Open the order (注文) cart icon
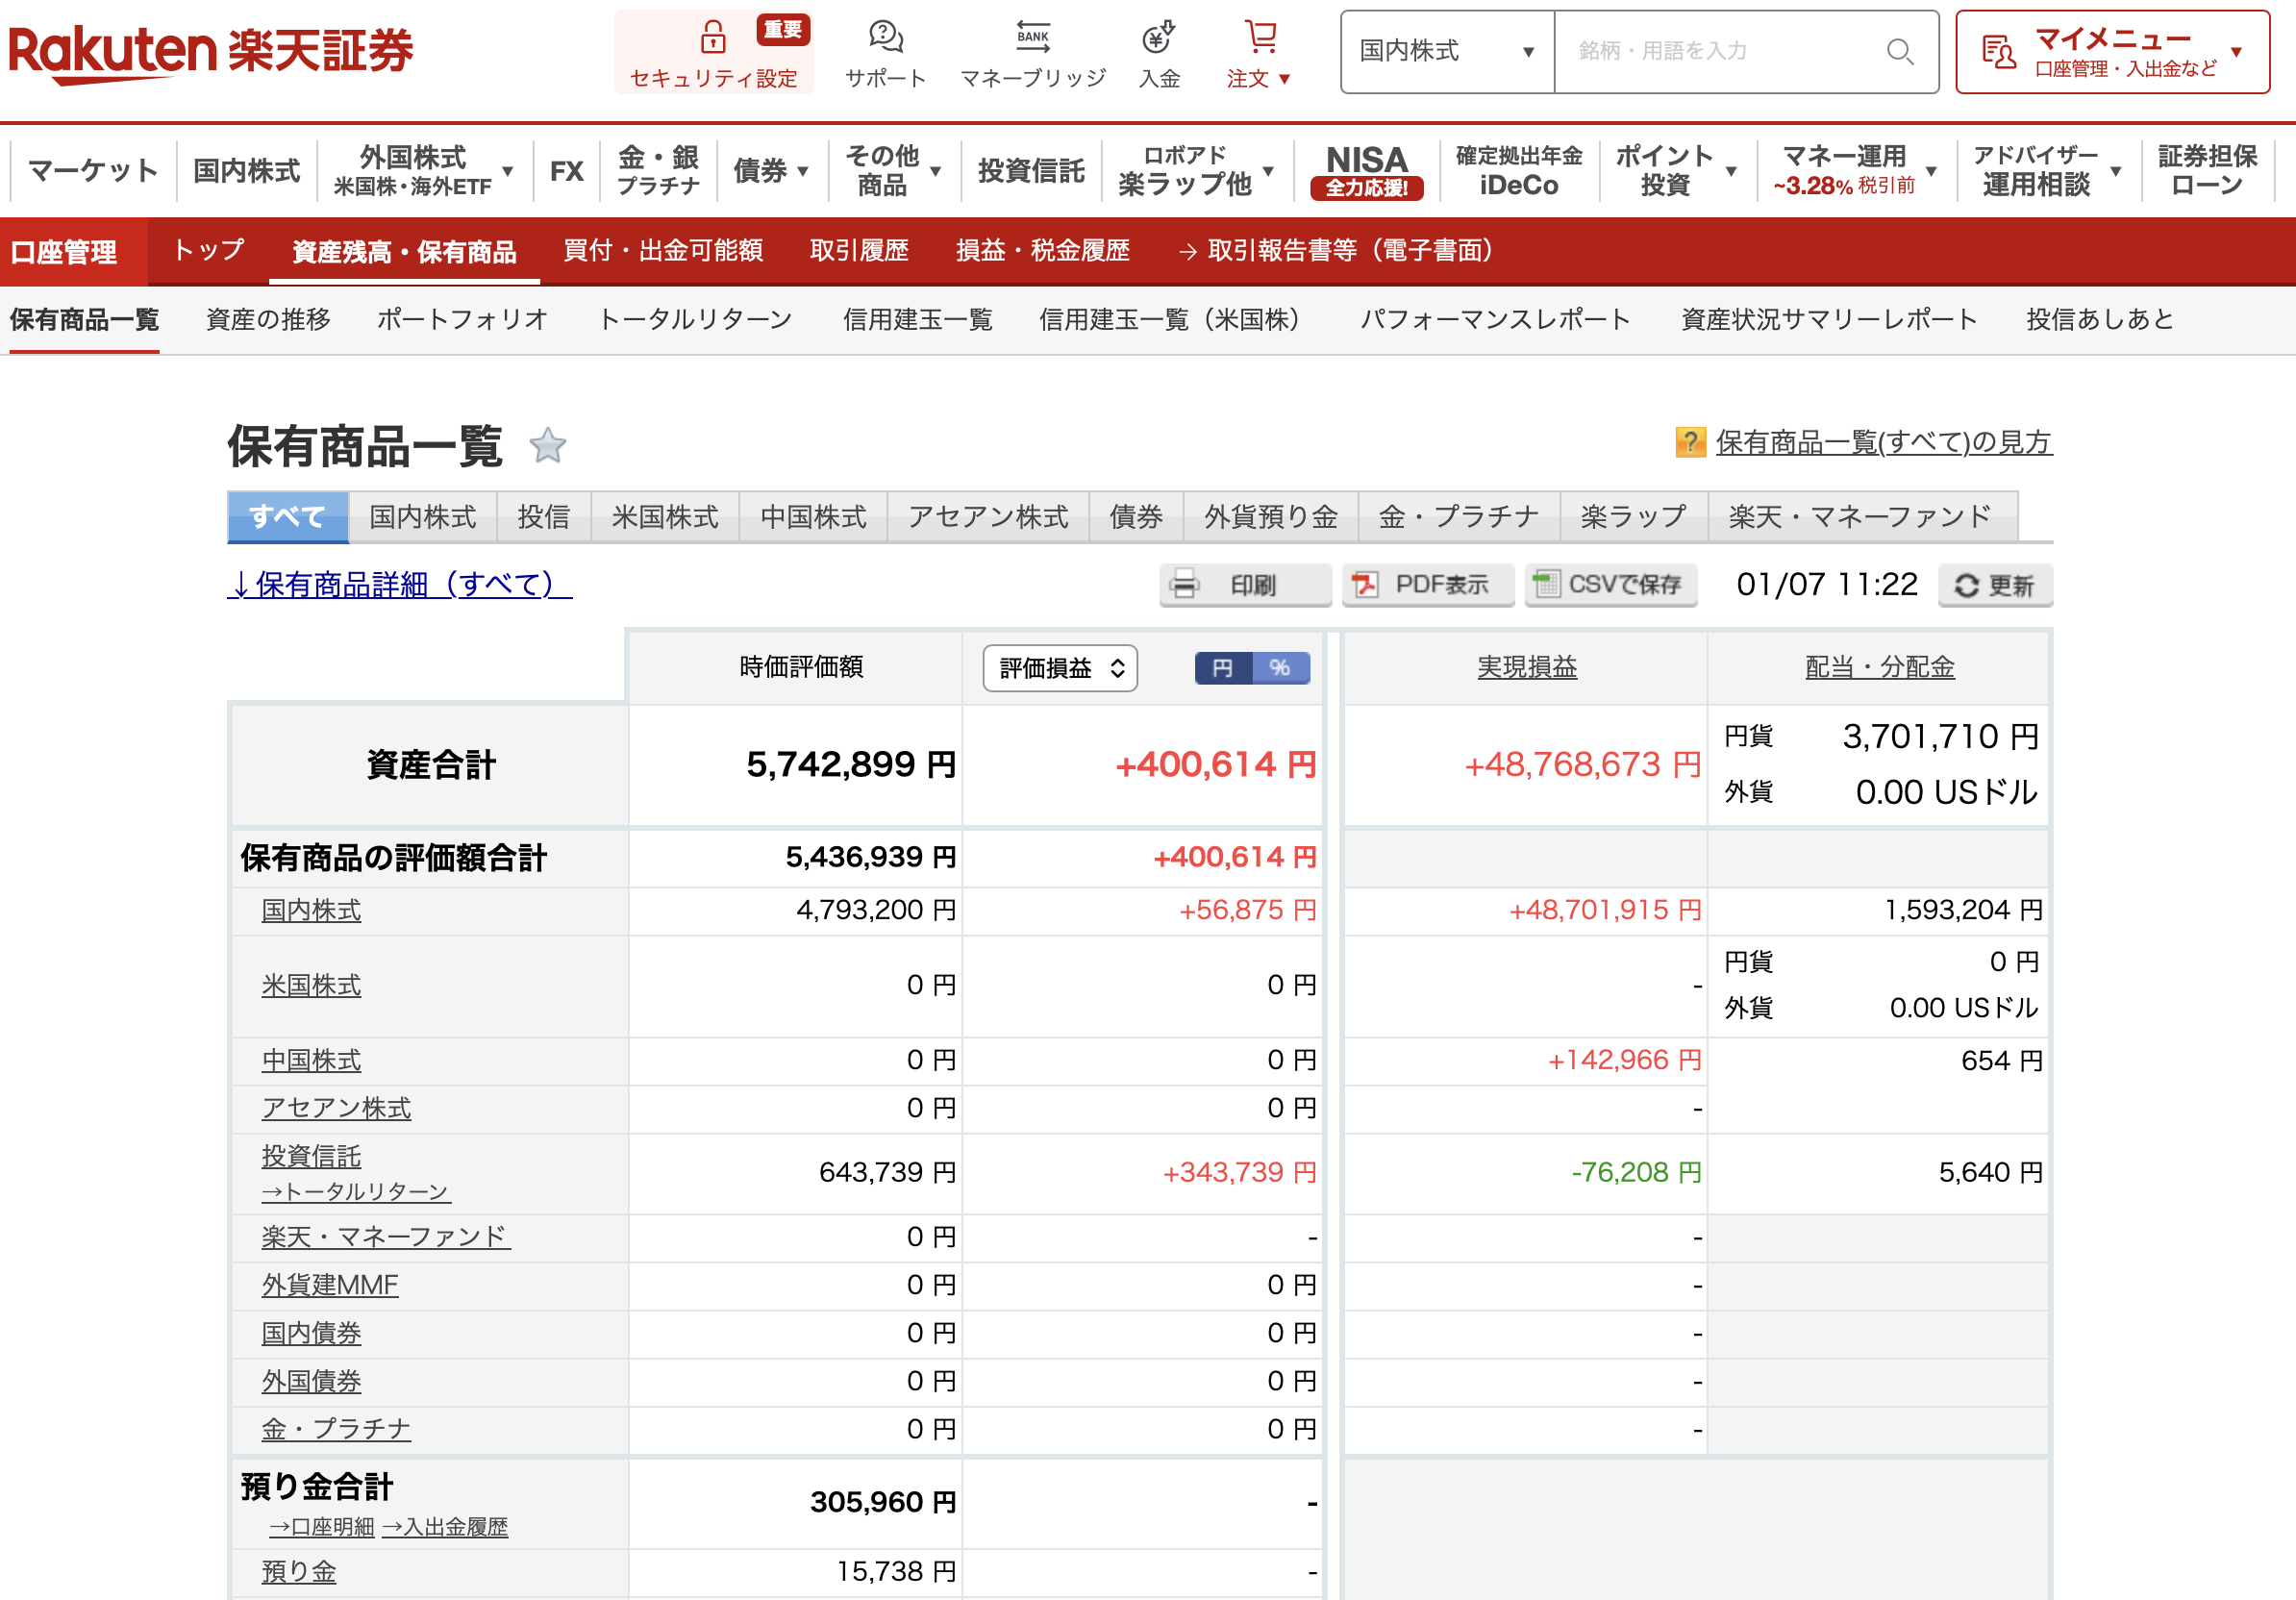Screen dimensions: 2296x1600 1260,38
